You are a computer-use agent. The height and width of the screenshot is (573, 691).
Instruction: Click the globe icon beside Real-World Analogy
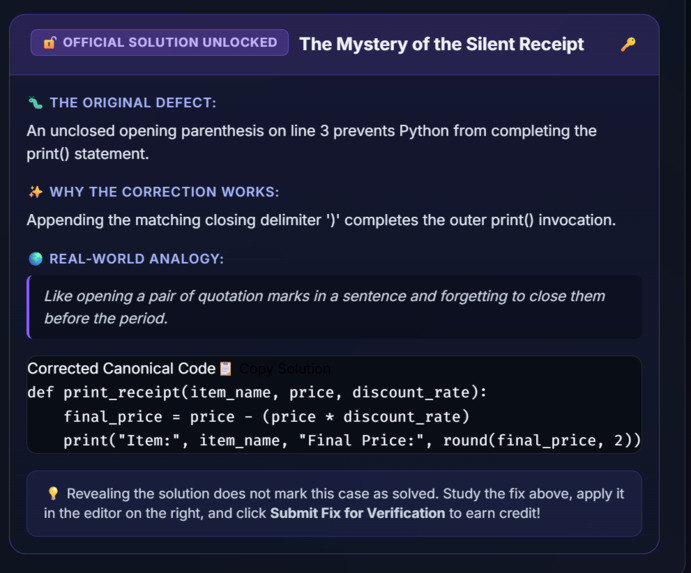[x=35, y=259]
